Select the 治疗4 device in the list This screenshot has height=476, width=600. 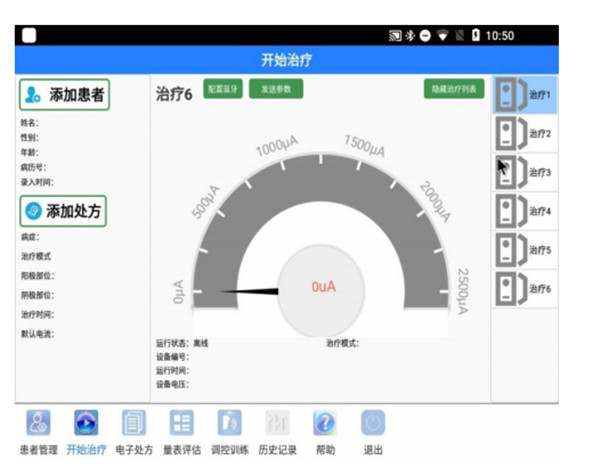point(525,211)
